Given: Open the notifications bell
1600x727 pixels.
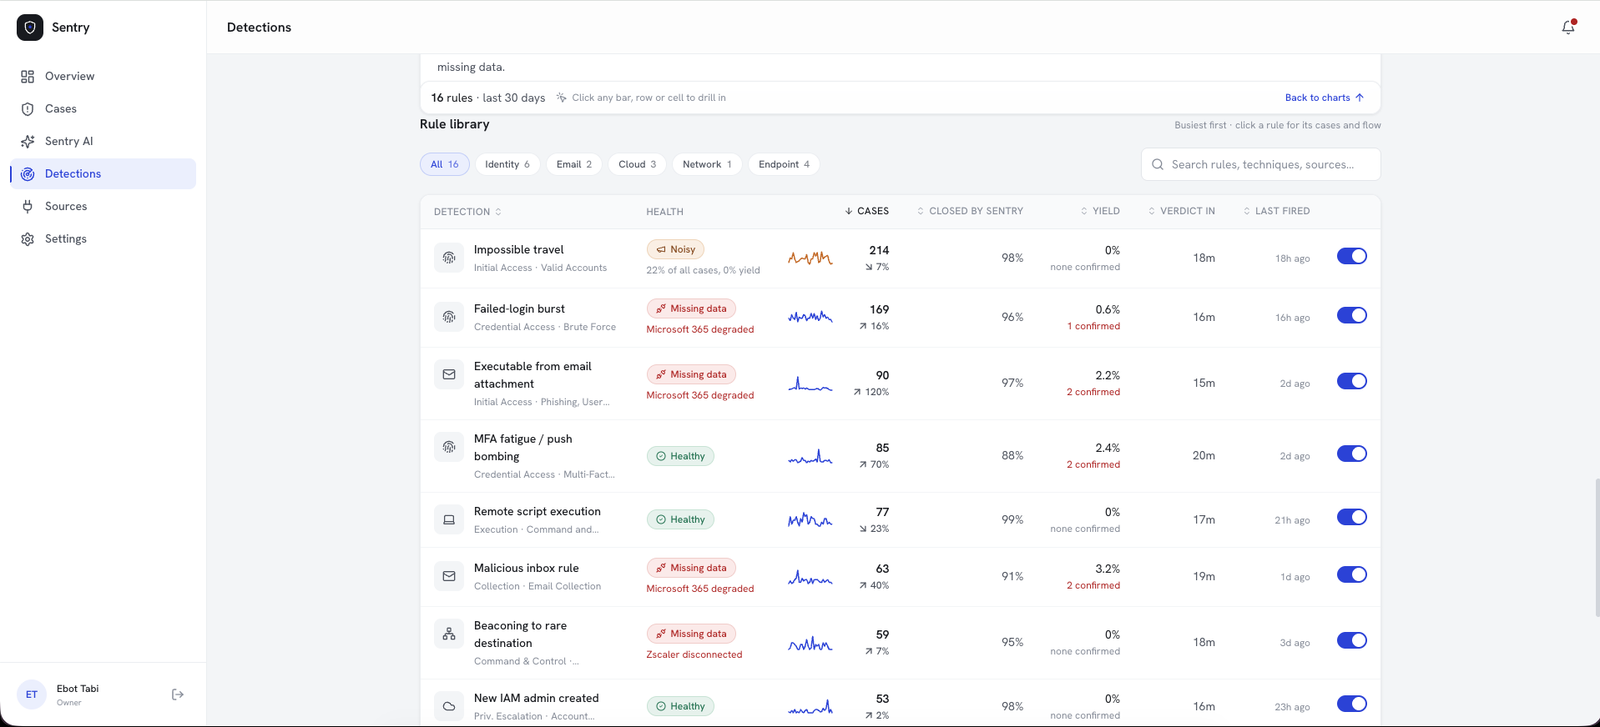Looking at the screenshot, I should coord(1568,27).
